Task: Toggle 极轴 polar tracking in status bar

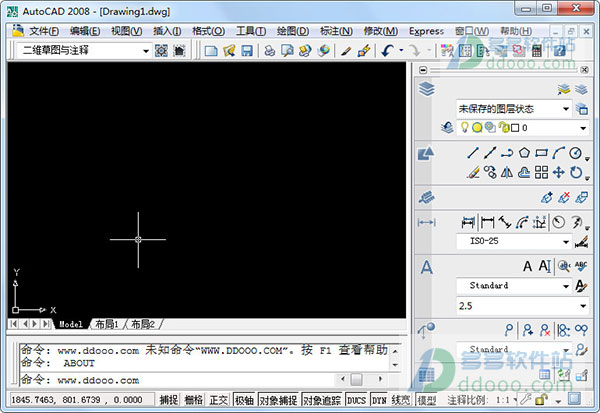Action: point(245,400)
